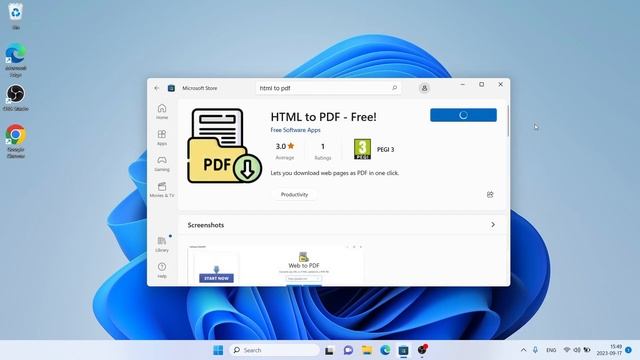Click the search magnifier in store
The height and width of the screenshot is (360, 640).
click(394, 88)
